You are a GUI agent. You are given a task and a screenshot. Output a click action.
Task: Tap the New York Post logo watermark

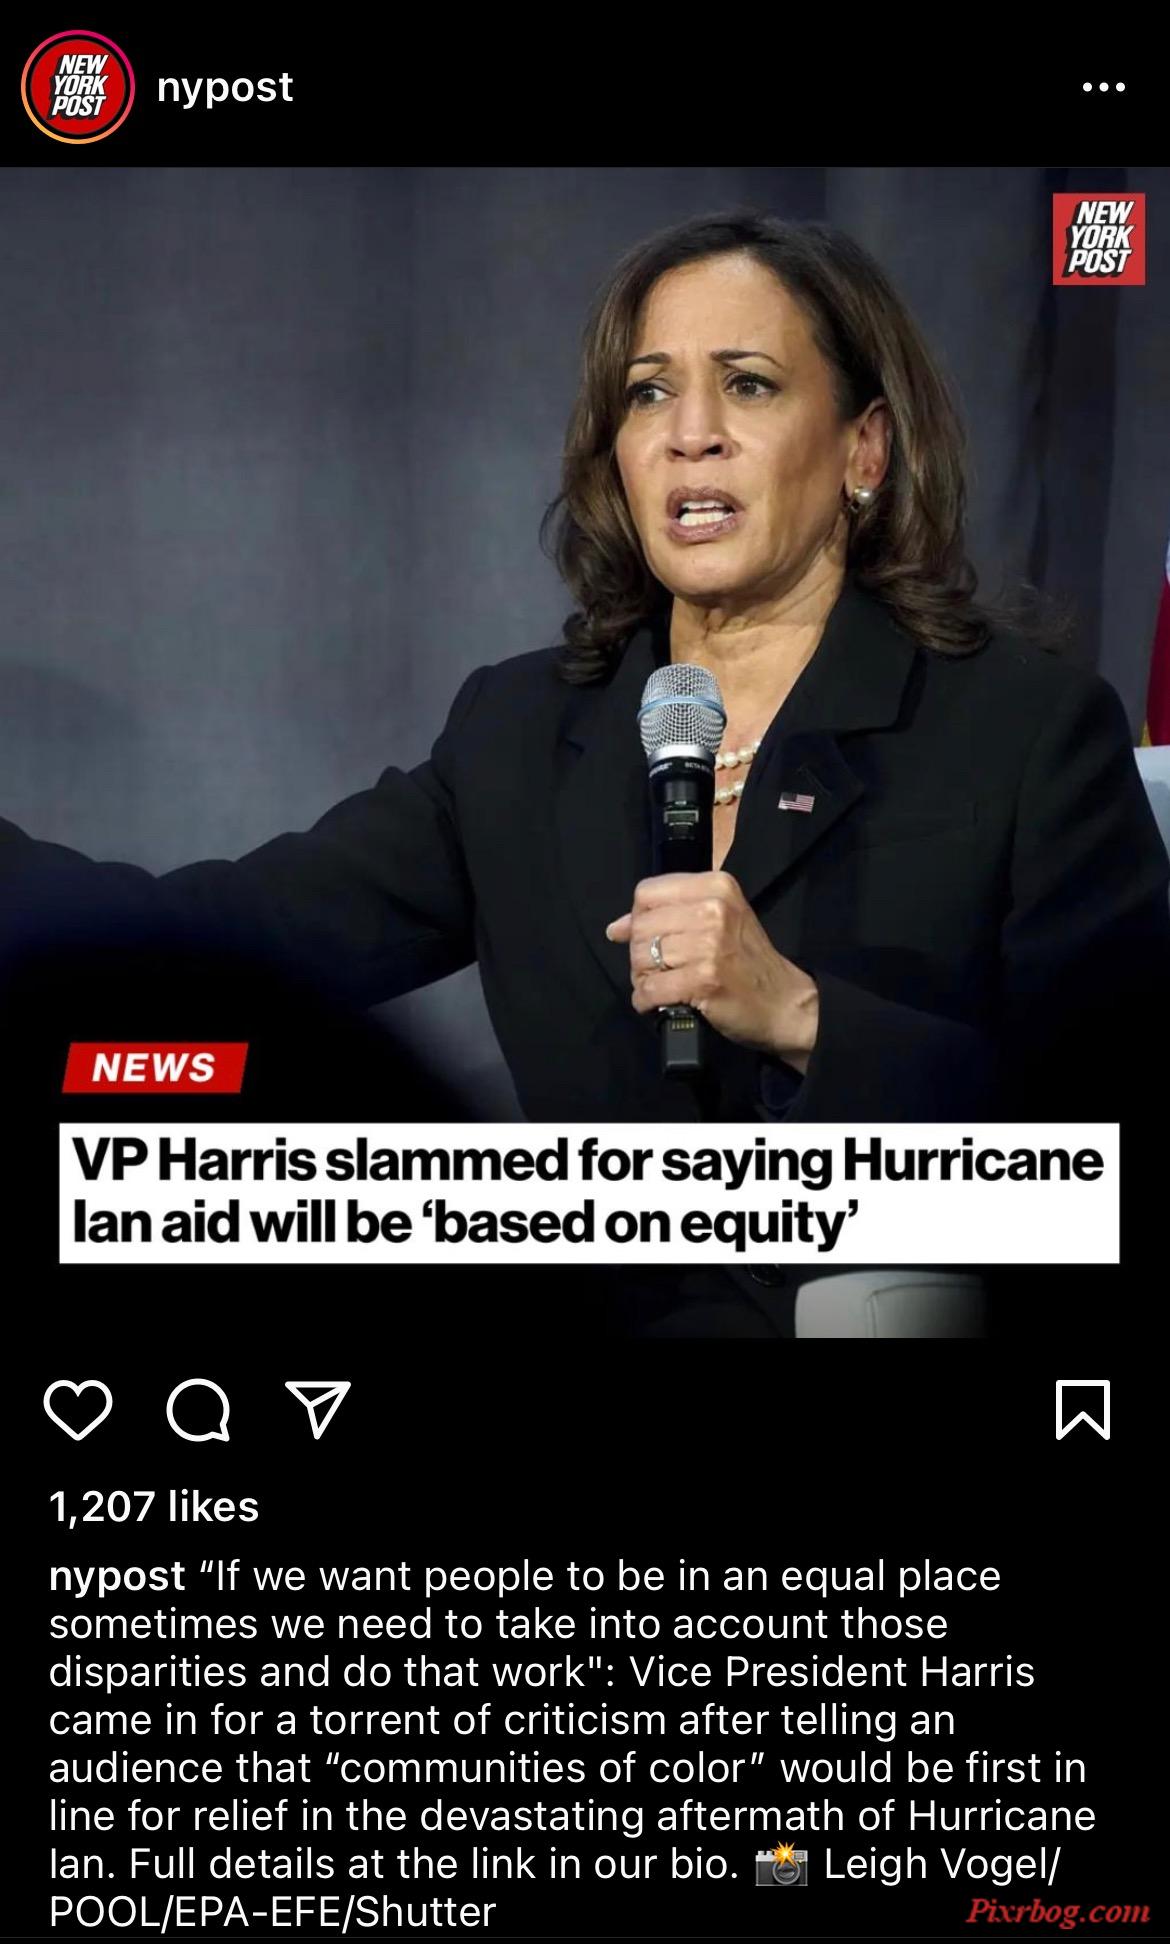click(x=1098, y=238)
